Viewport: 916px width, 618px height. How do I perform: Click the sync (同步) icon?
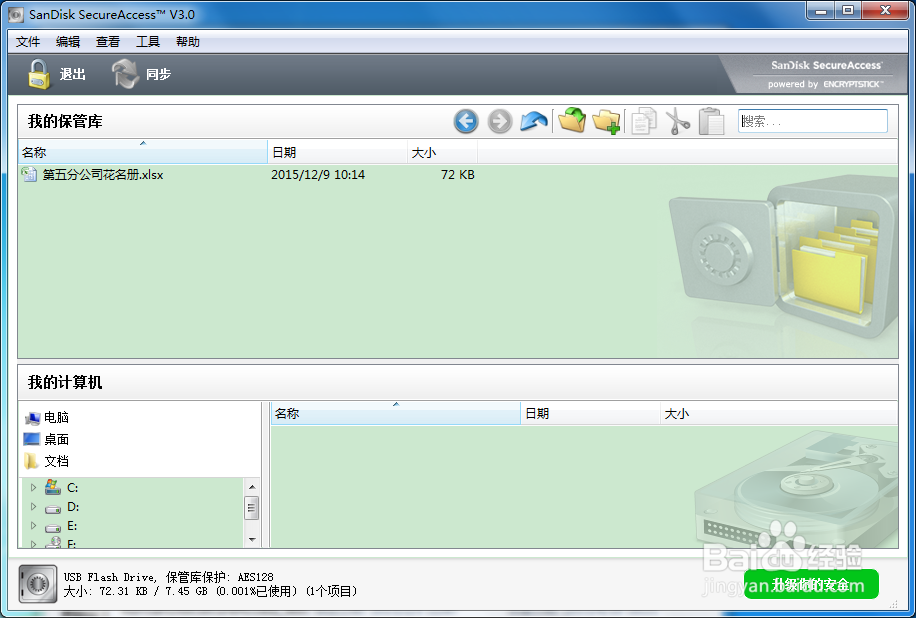(125, 74)
